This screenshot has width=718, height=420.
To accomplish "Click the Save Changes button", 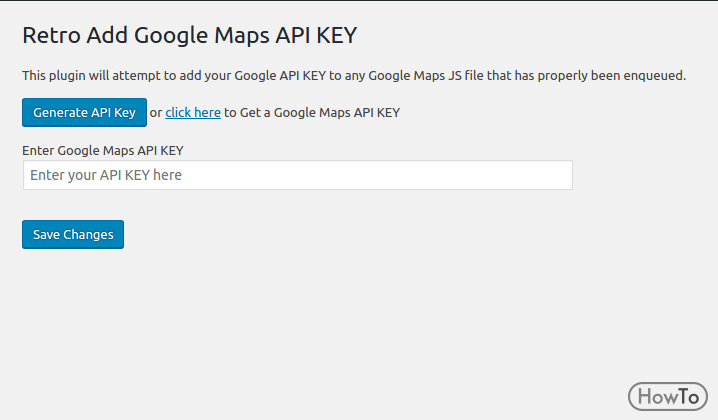I will [x=73, y=235].
